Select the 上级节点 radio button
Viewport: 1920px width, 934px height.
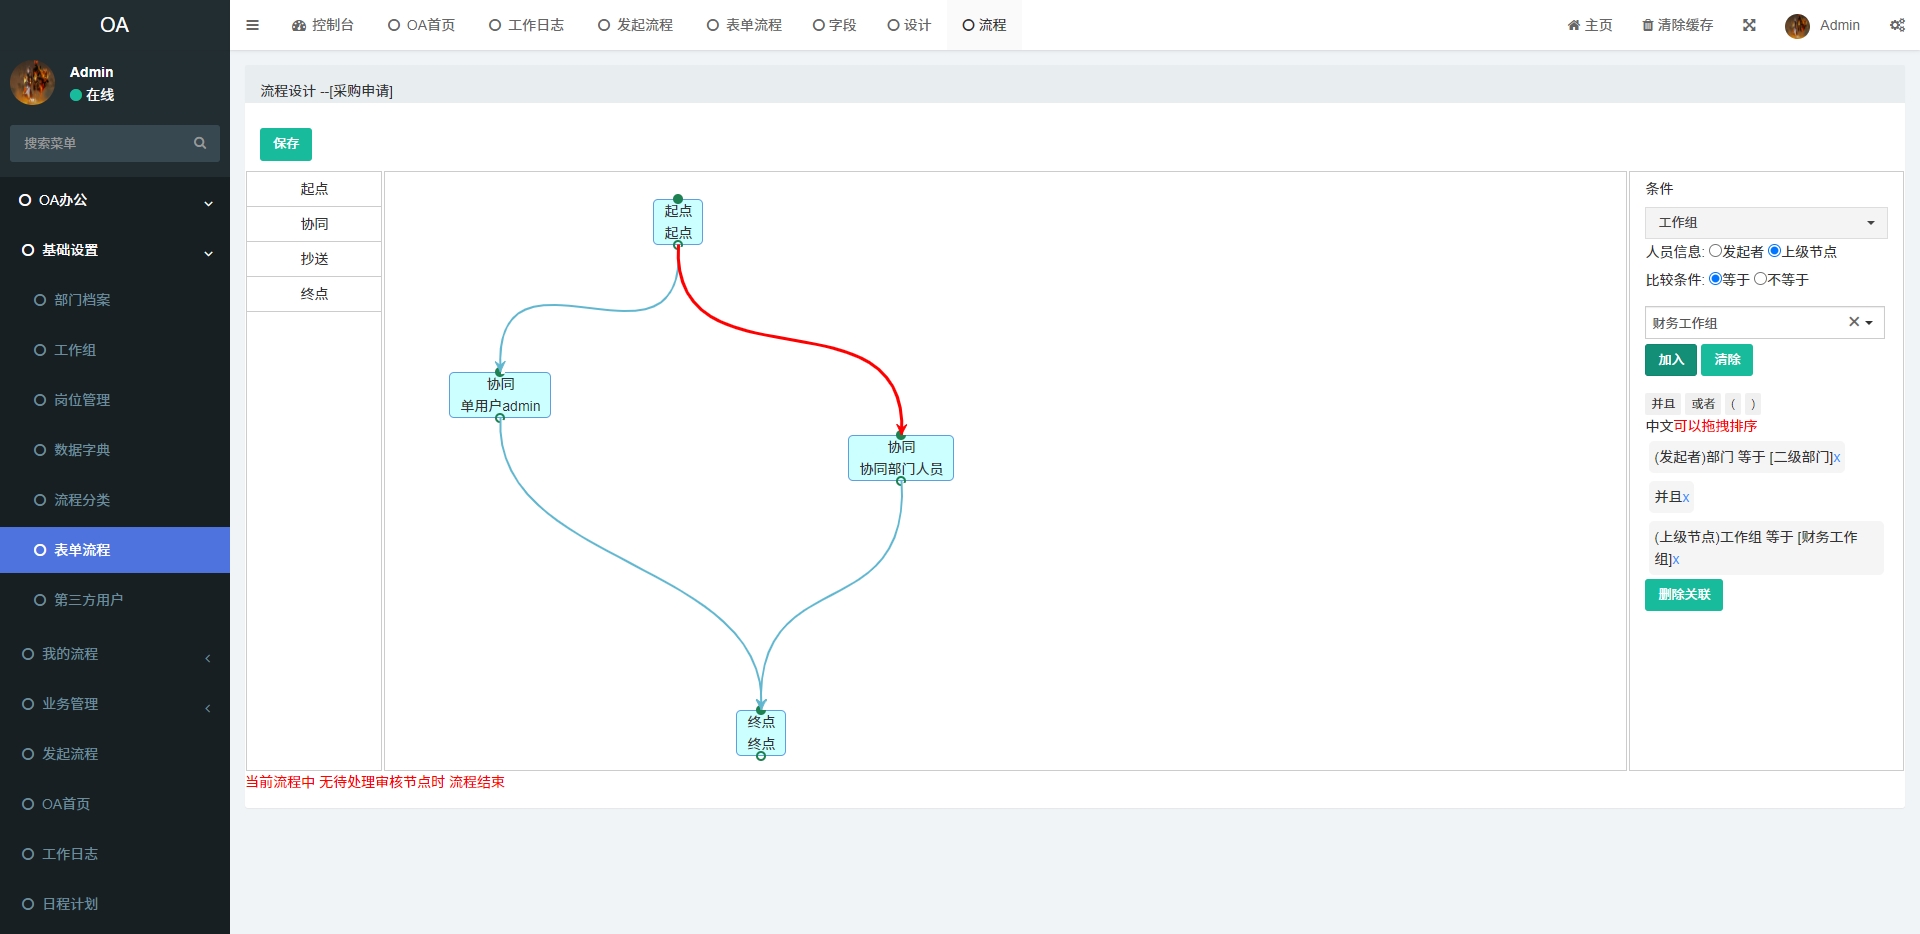(x=1774, y=251)
